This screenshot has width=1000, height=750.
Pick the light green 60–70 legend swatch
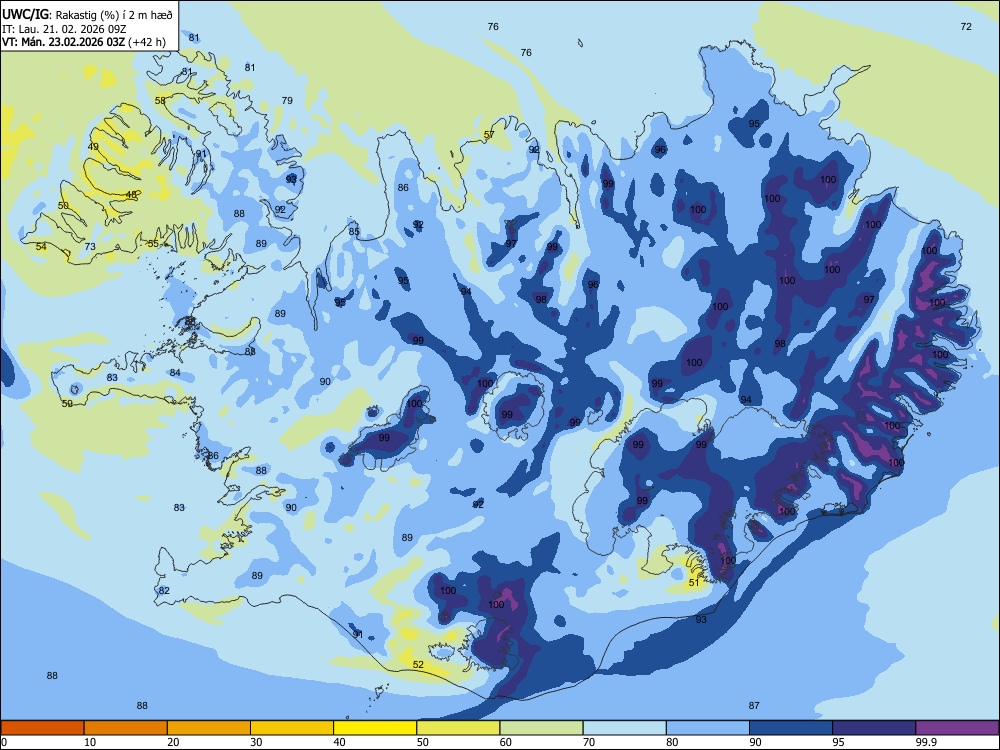pos(541,728)
